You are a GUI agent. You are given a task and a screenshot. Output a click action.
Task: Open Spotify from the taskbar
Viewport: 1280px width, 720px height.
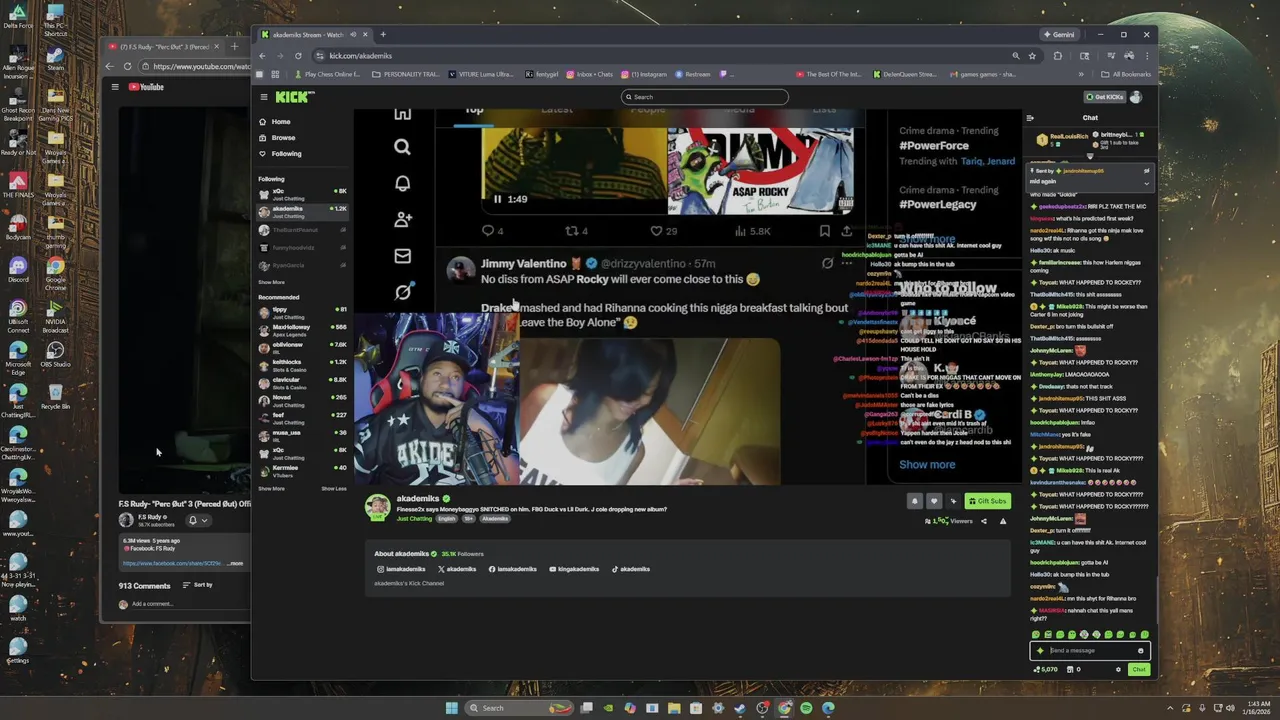coord(806,708)
